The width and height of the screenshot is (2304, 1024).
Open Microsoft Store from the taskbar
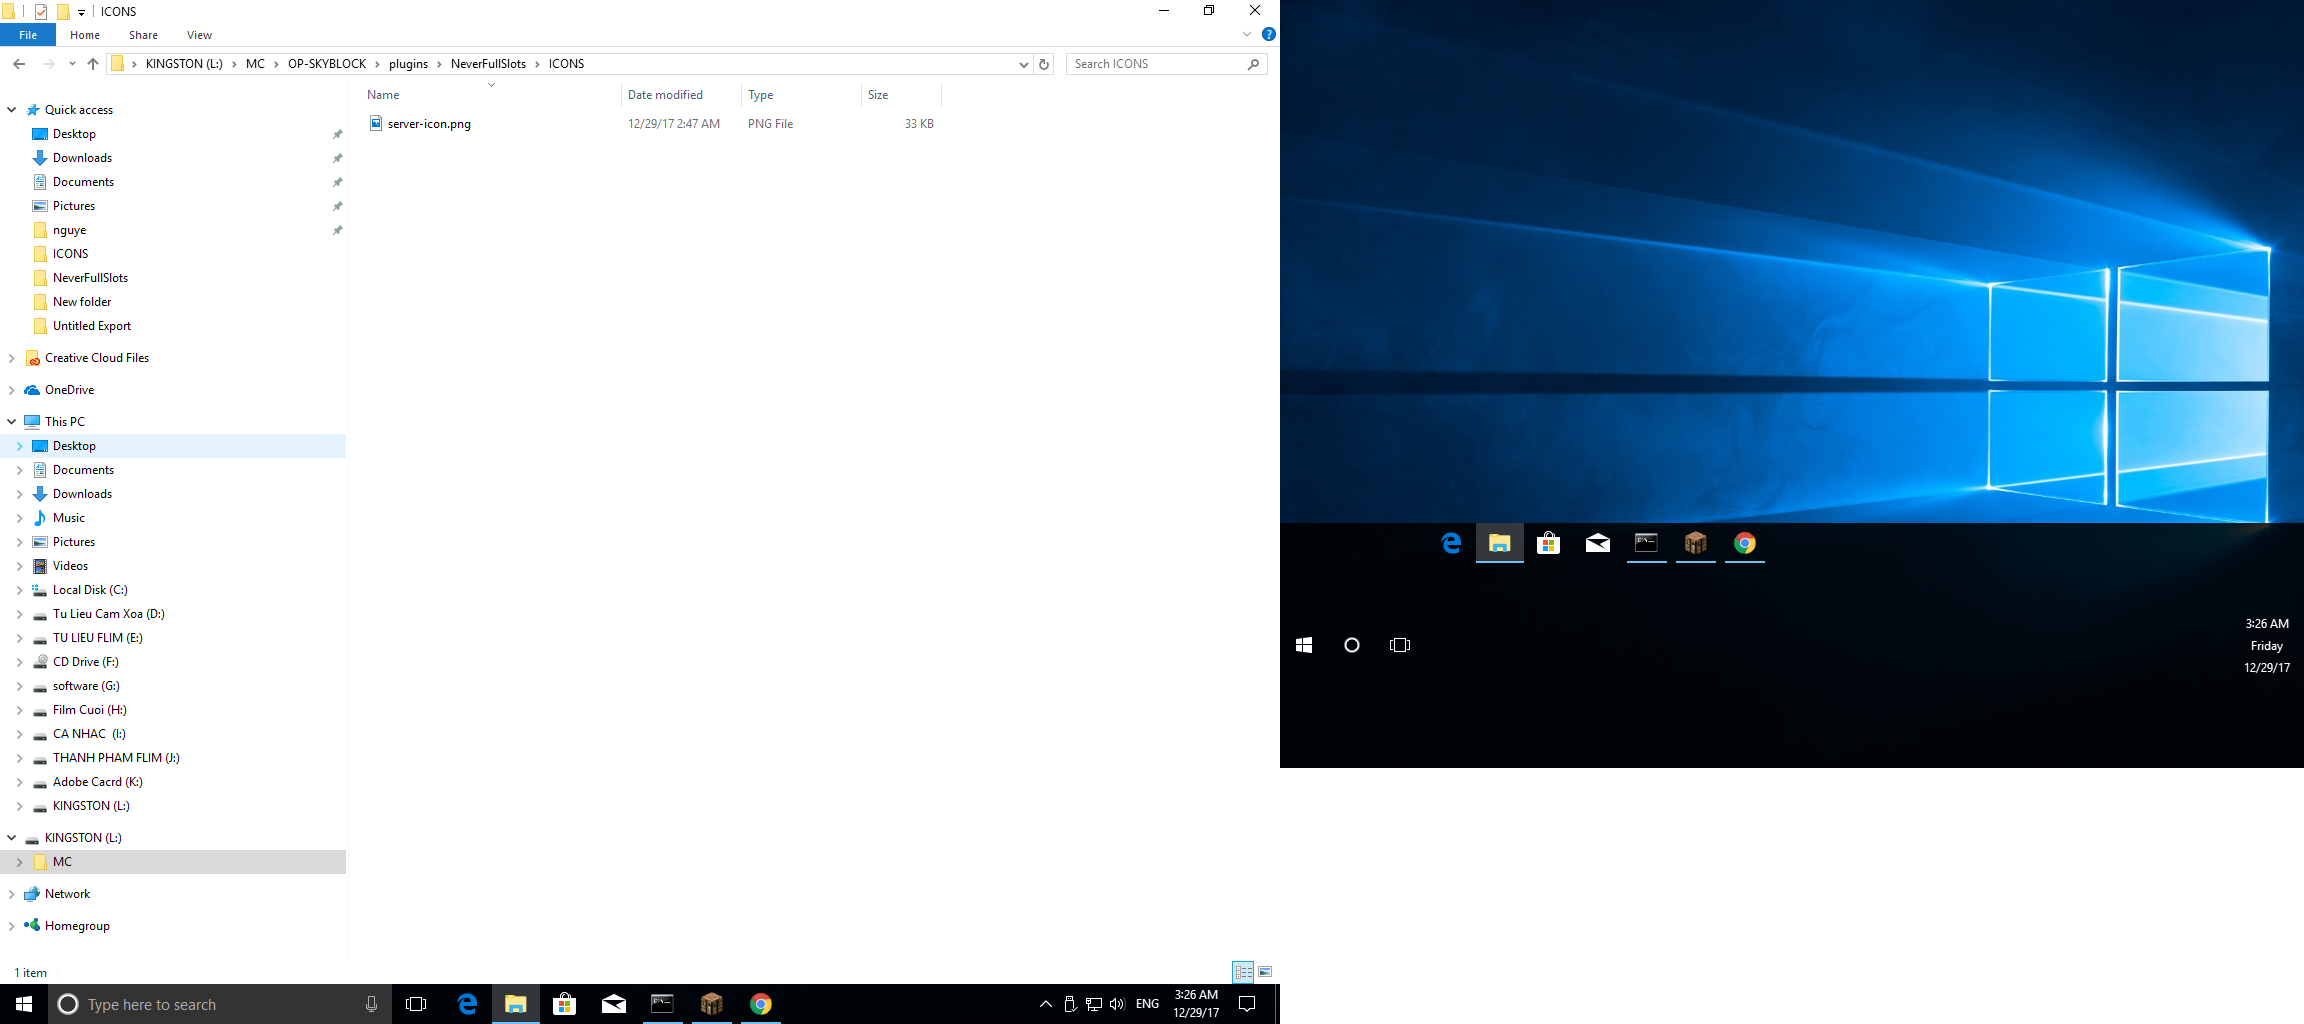[x=565, y=1004]
